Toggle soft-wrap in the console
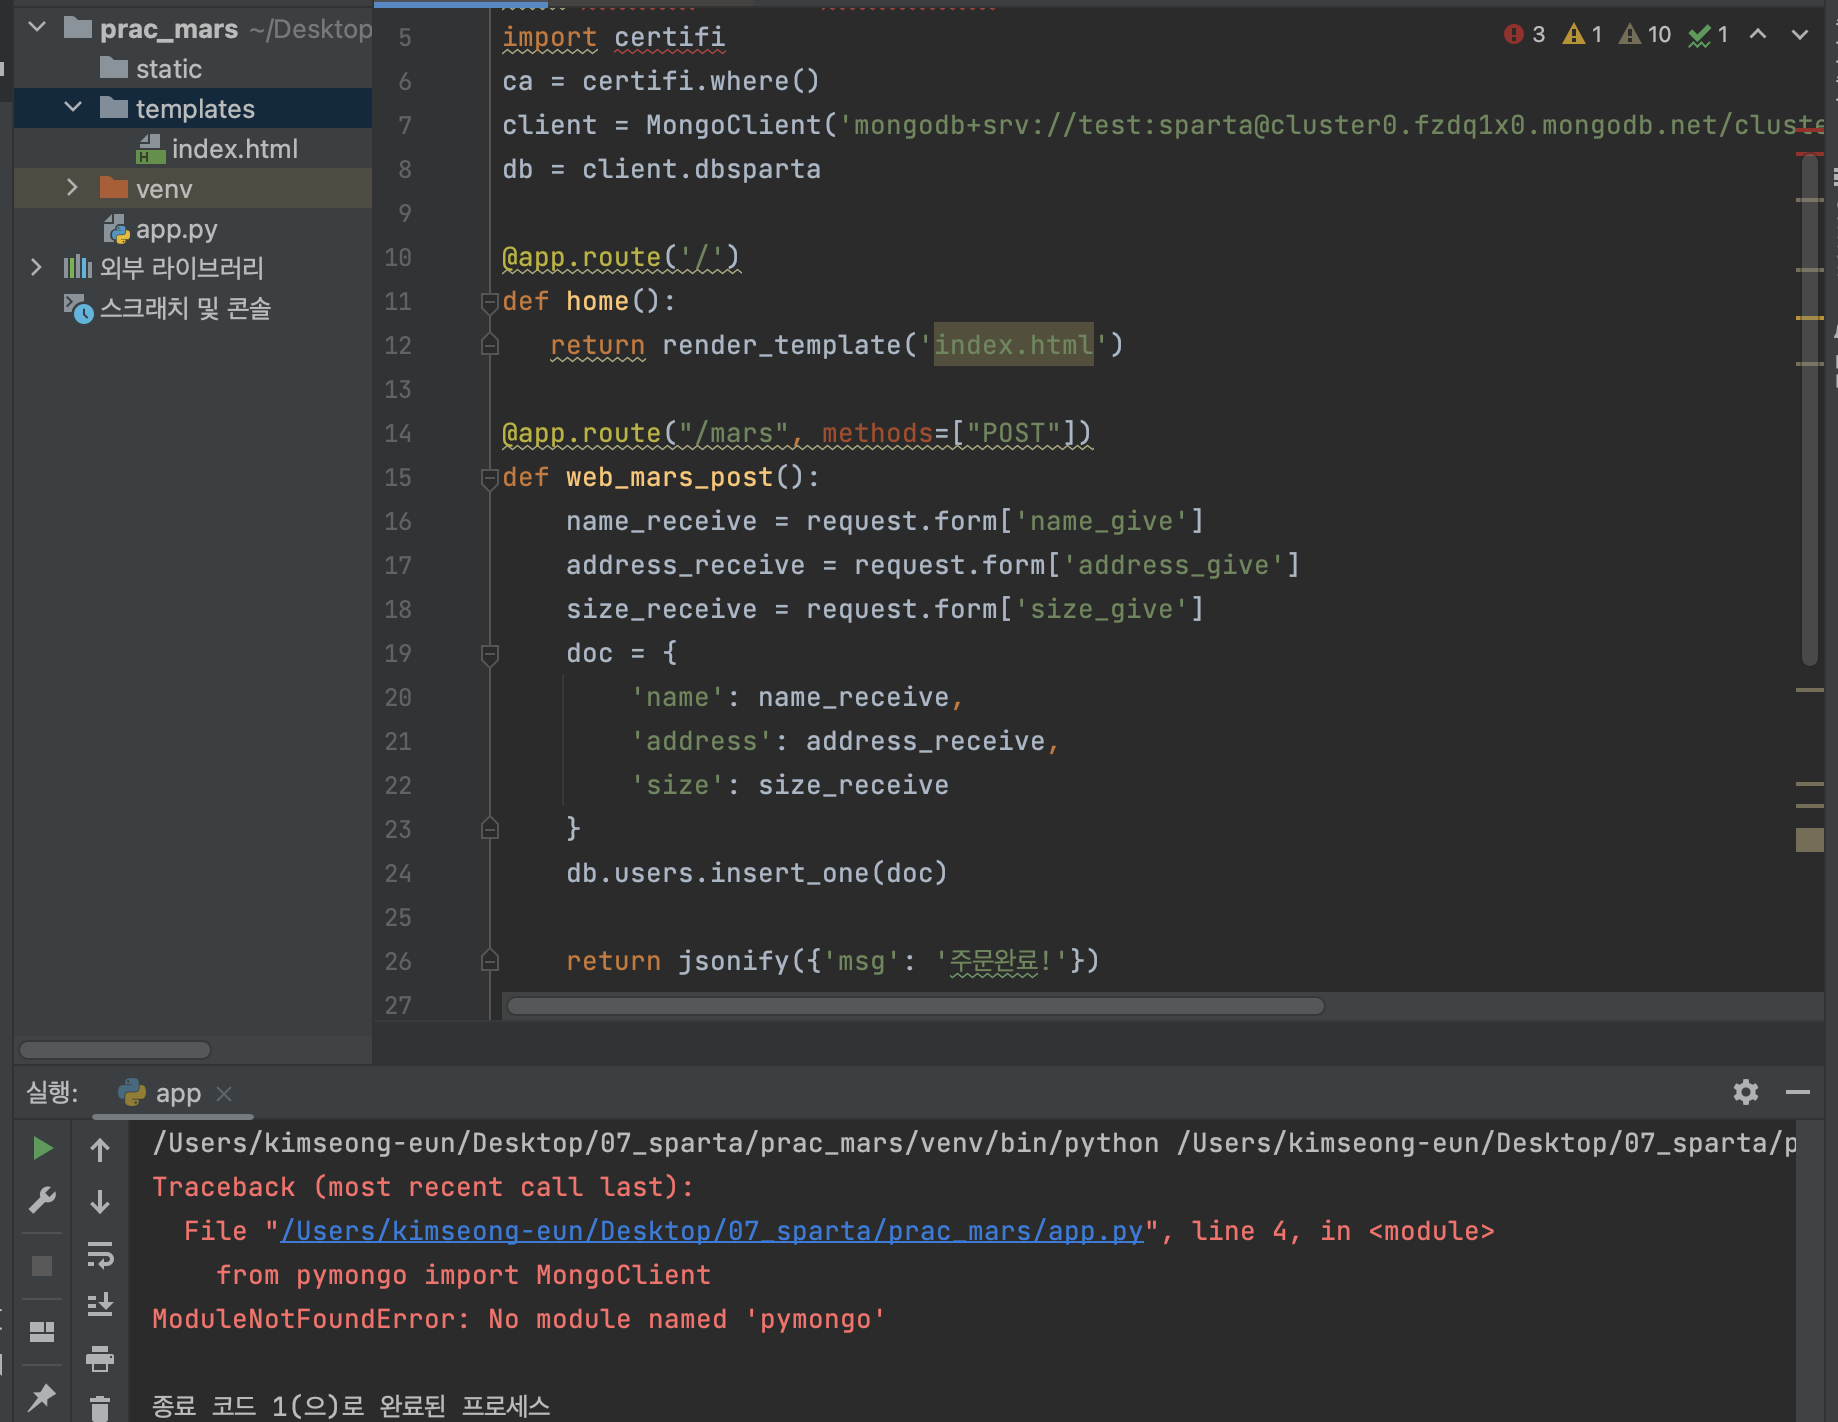The image size is (1838, 1422). tap(100, 1254)
